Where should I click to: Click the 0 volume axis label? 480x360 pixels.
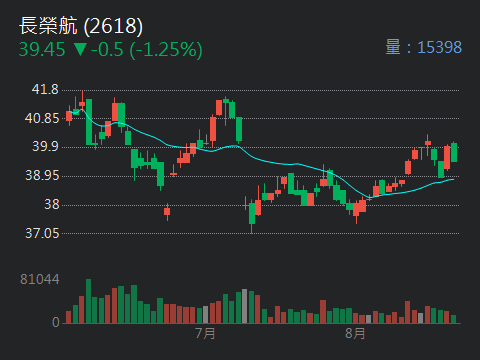pos(56,322)
